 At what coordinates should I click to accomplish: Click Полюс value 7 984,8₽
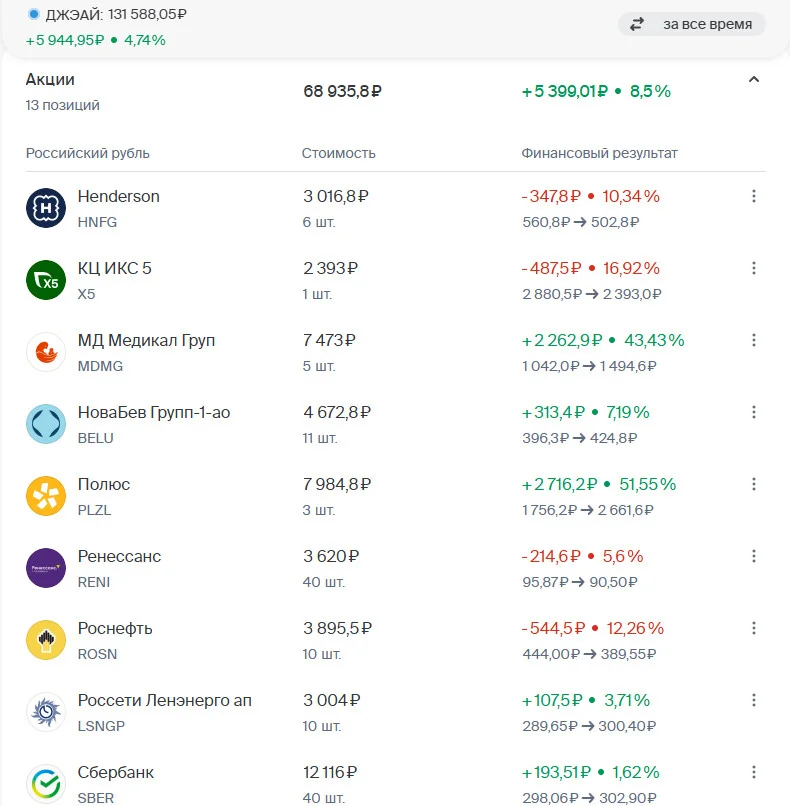coord(337,484)
